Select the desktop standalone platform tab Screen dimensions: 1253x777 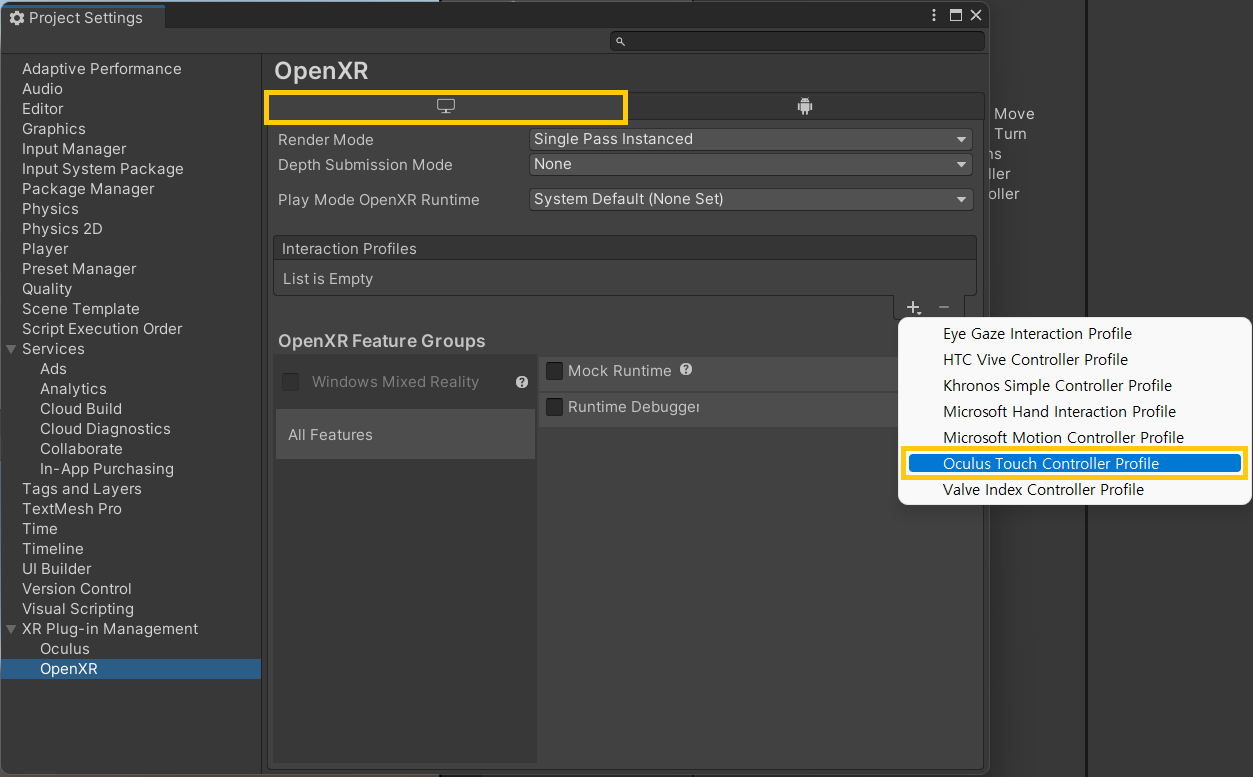[x=446, y=106]
